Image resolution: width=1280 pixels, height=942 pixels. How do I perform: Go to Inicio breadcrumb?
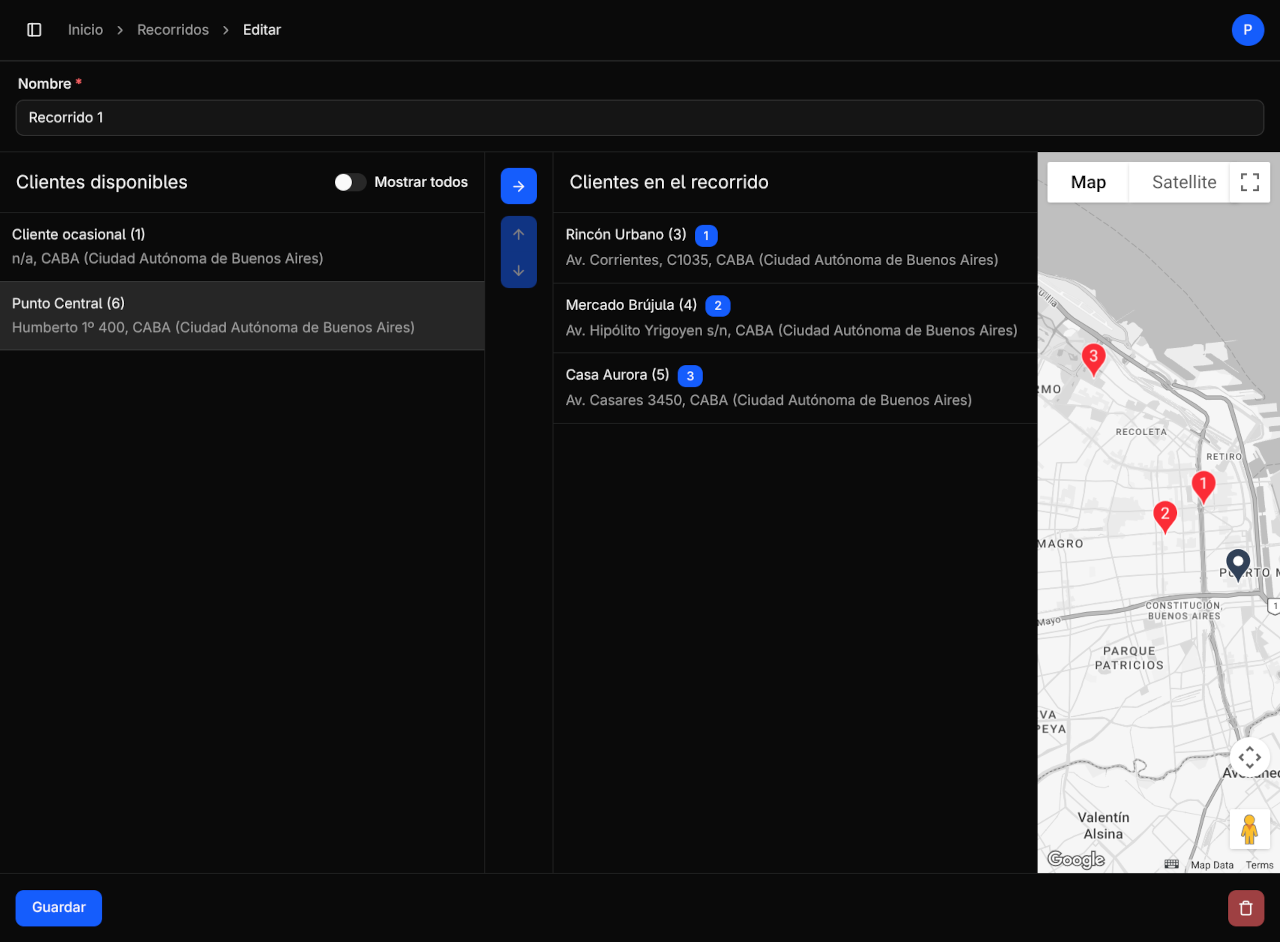(85, 30)
